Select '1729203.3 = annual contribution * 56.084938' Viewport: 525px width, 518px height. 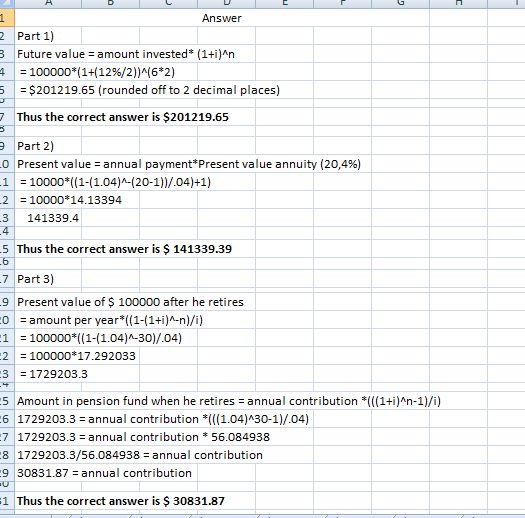pyautogui.click(x=143, y=437)
